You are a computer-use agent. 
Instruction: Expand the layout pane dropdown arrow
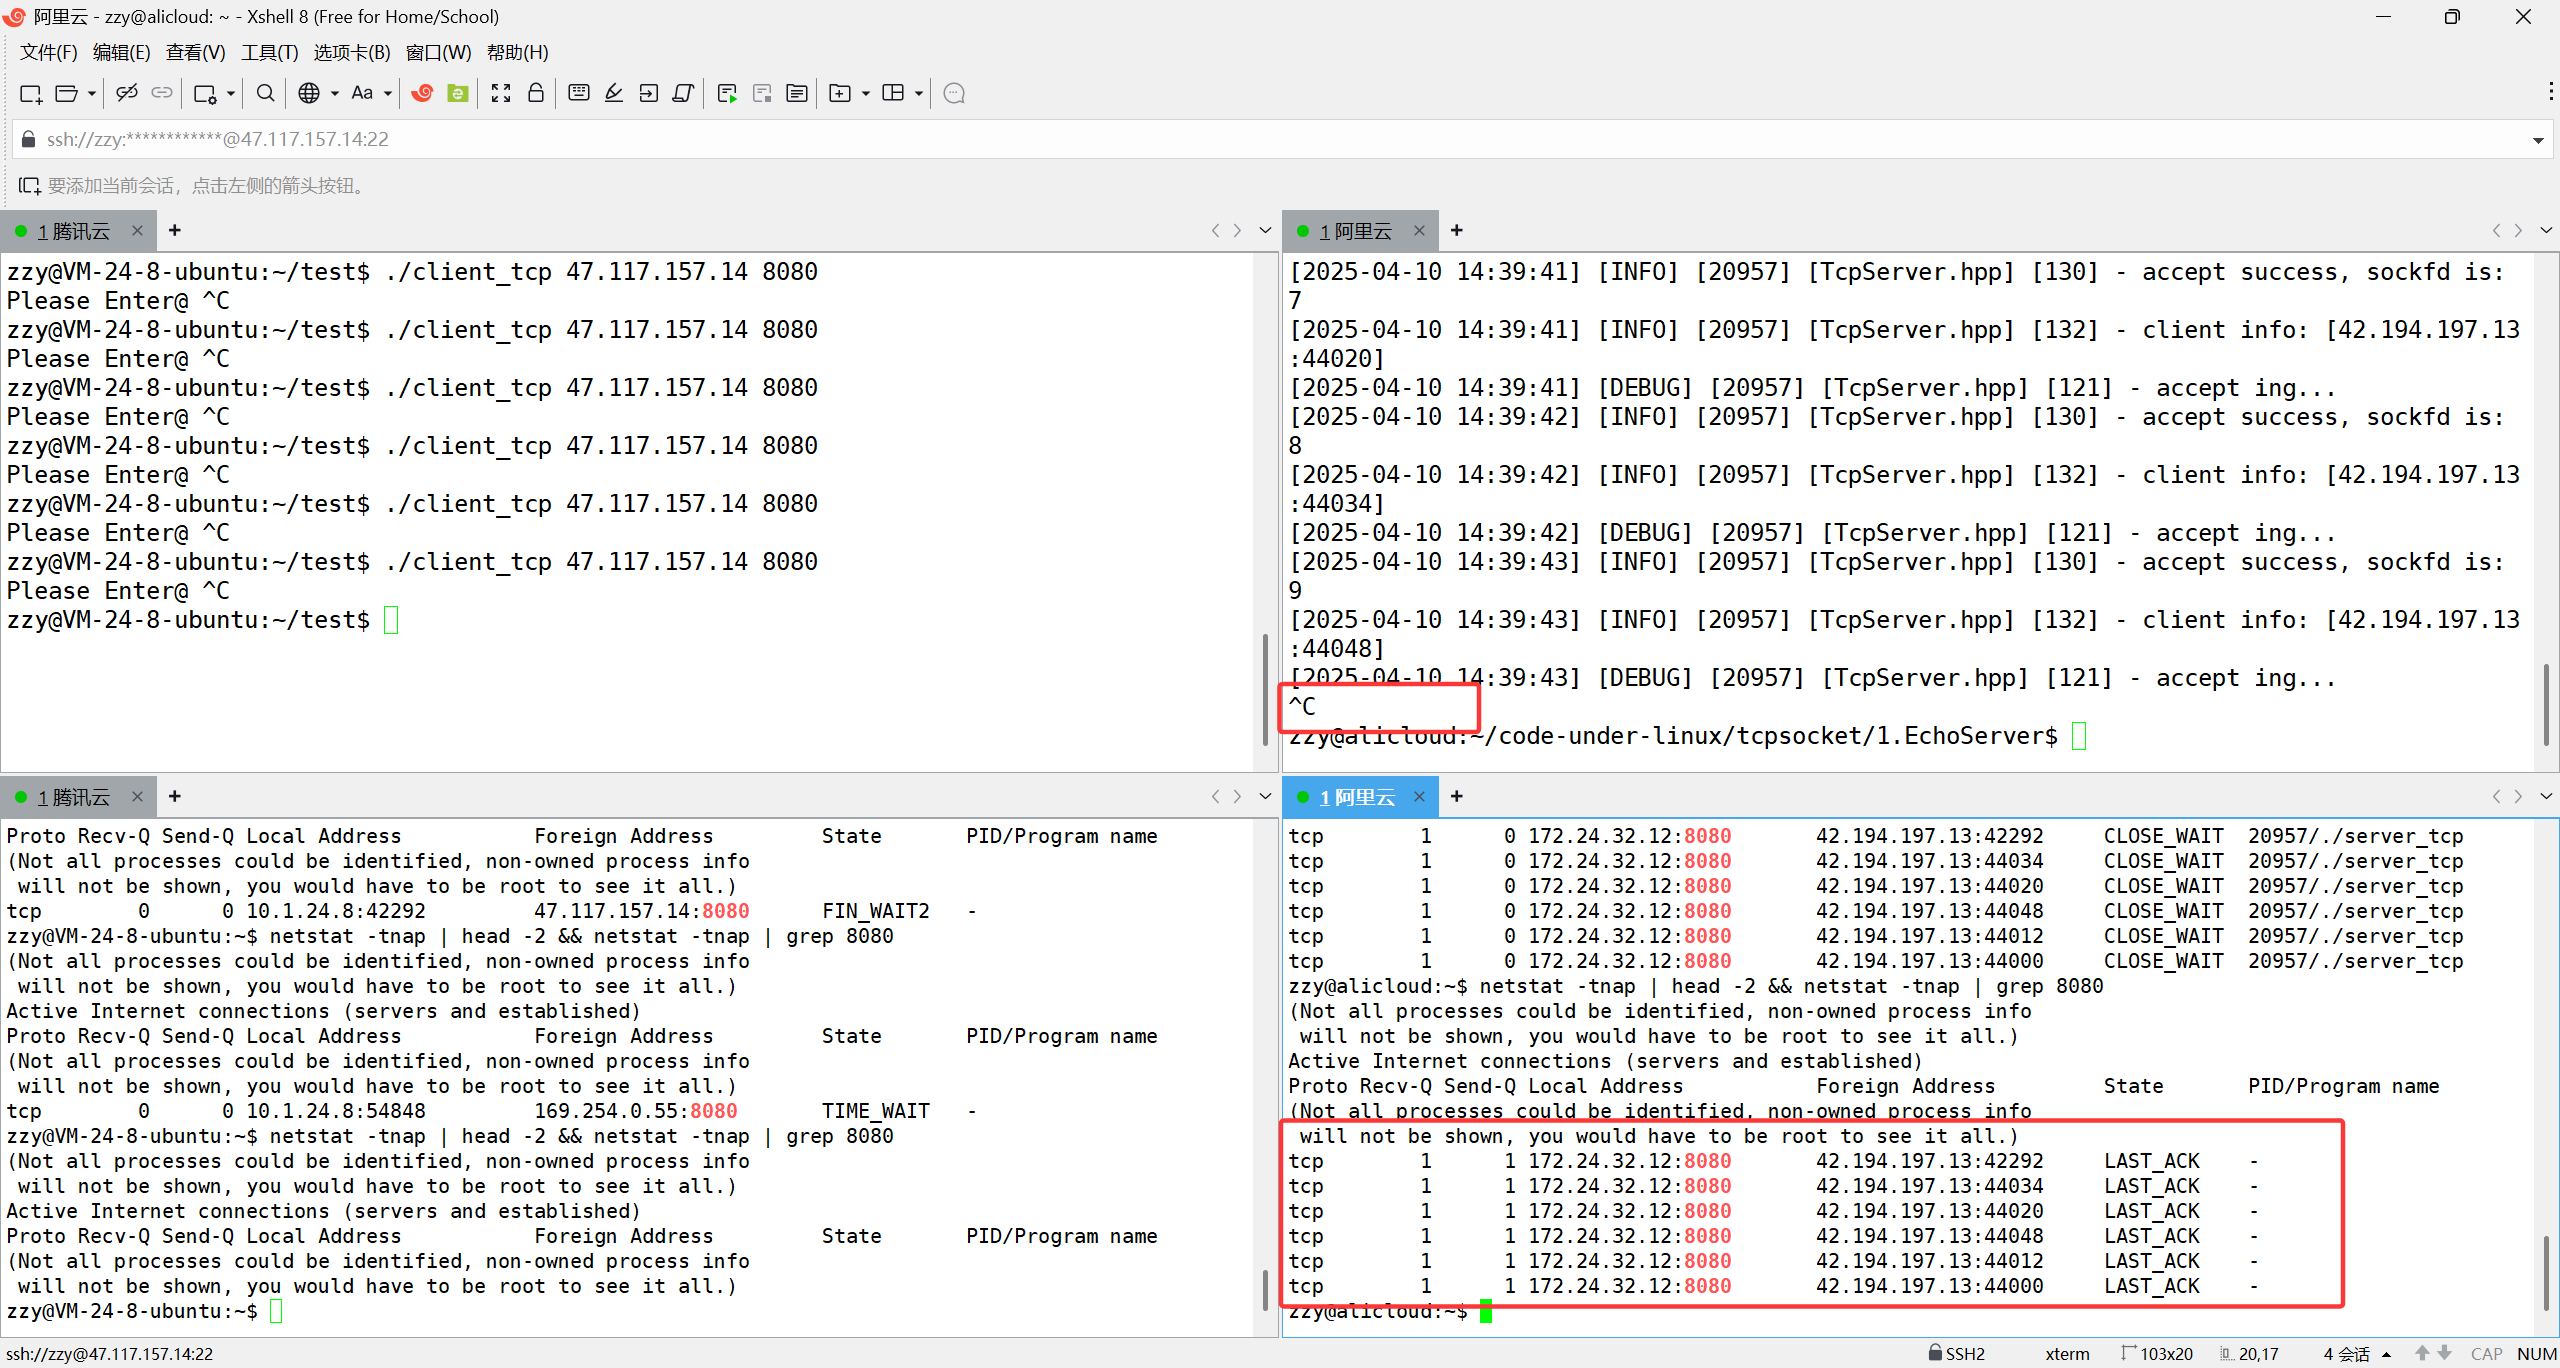[919, 93]
